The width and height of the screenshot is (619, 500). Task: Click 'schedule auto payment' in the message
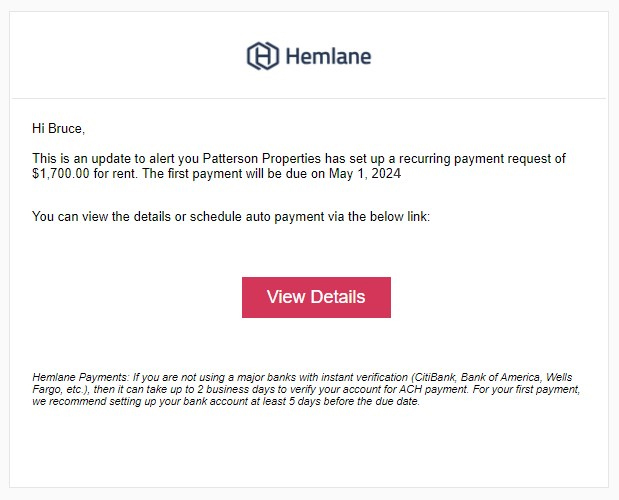pos(257,217)
